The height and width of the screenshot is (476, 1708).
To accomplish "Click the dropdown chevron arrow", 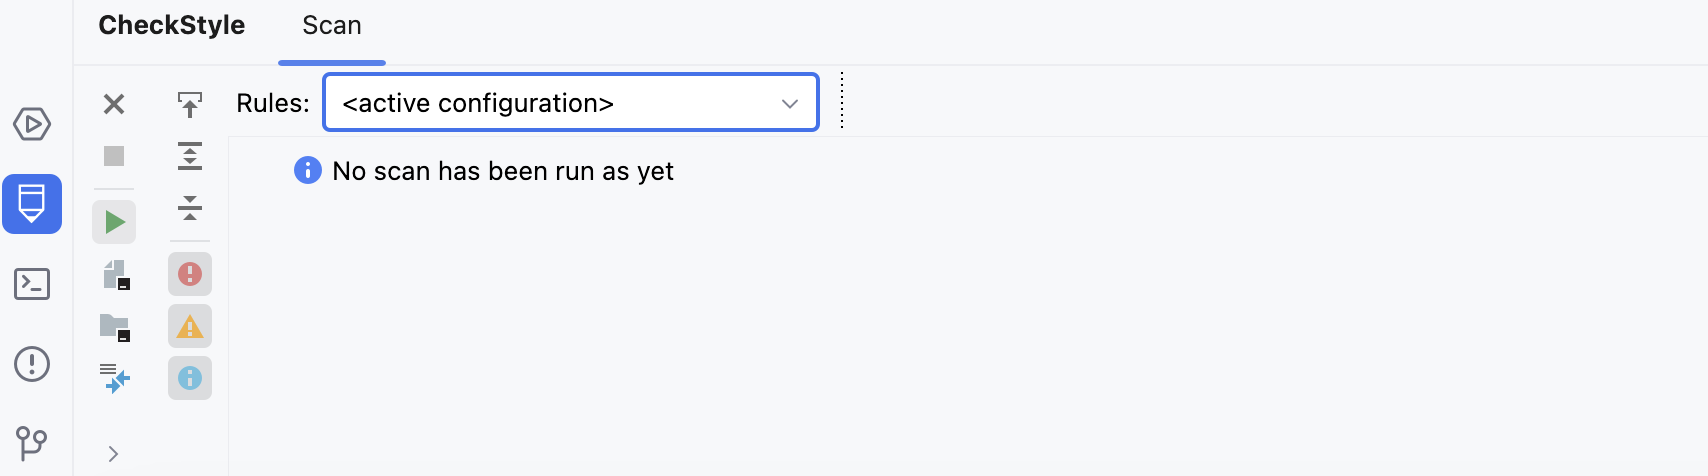I will [x=790, y=103].
